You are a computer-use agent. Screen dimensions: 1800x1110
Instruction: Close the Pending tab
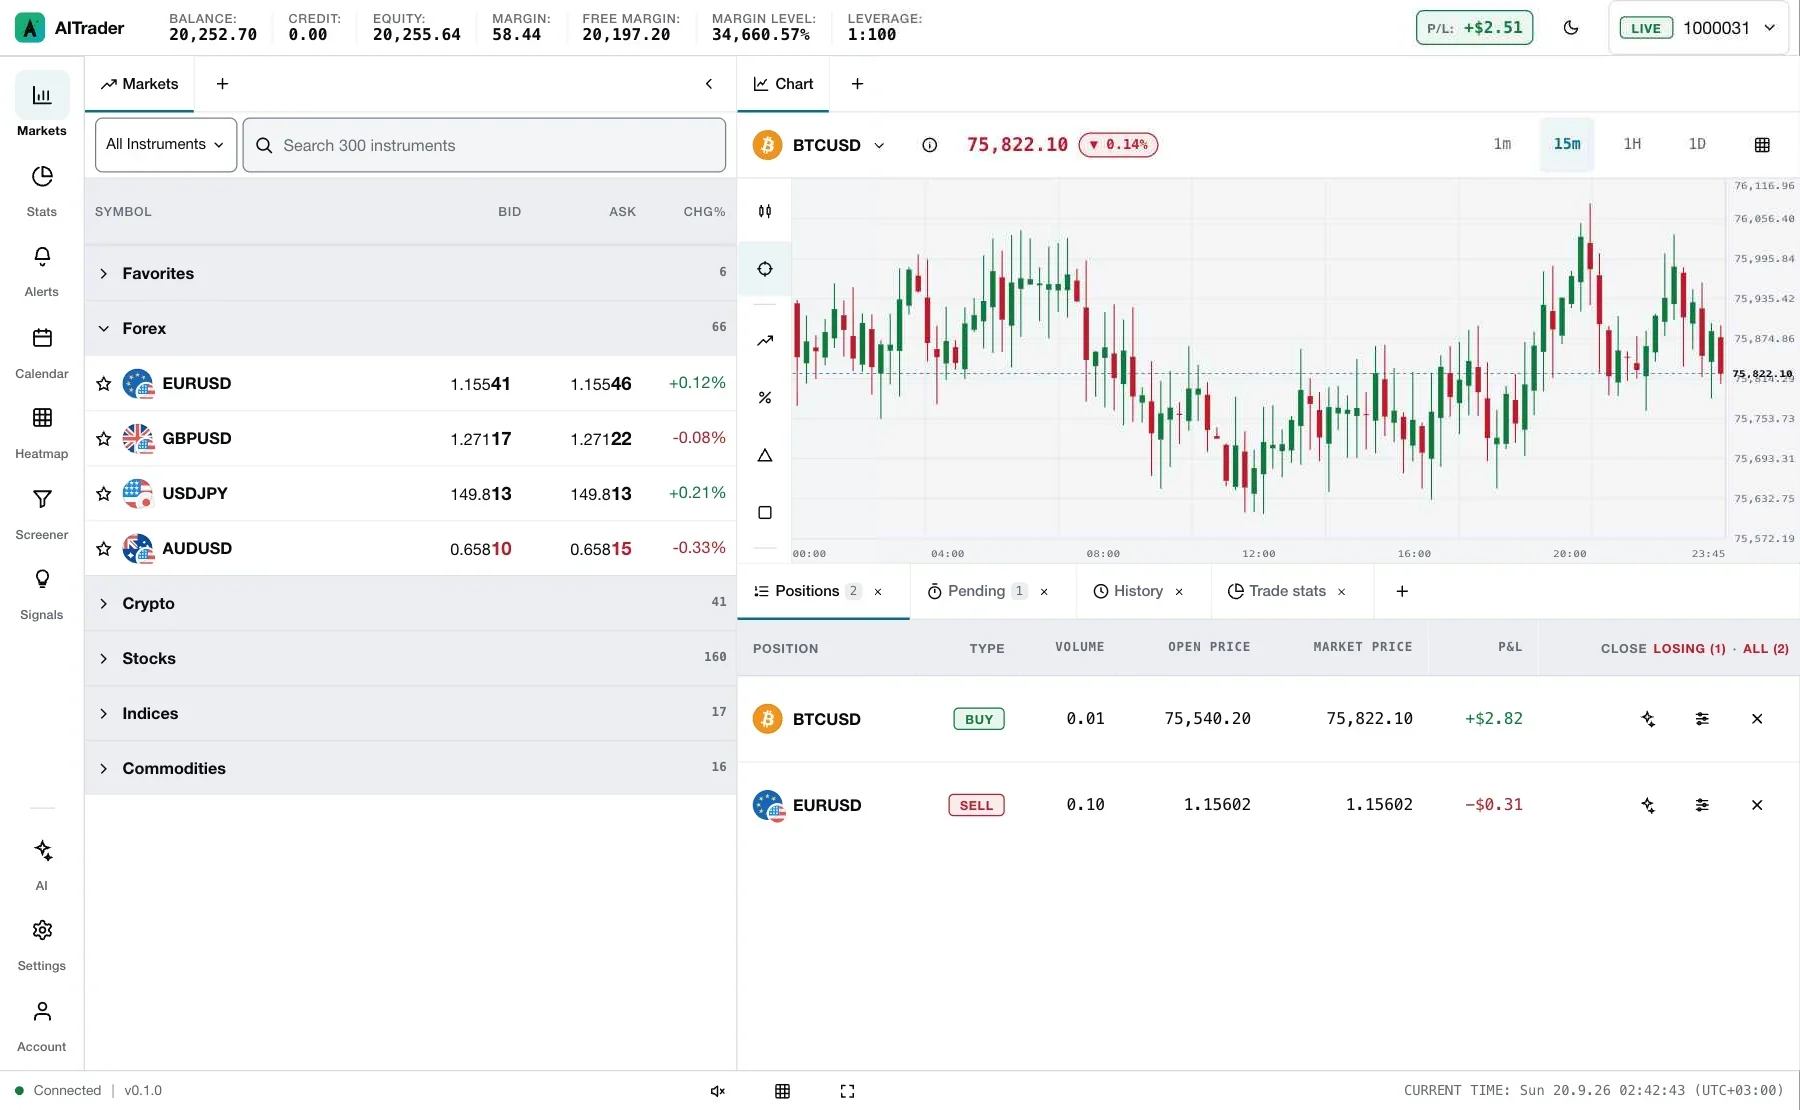1044,592
